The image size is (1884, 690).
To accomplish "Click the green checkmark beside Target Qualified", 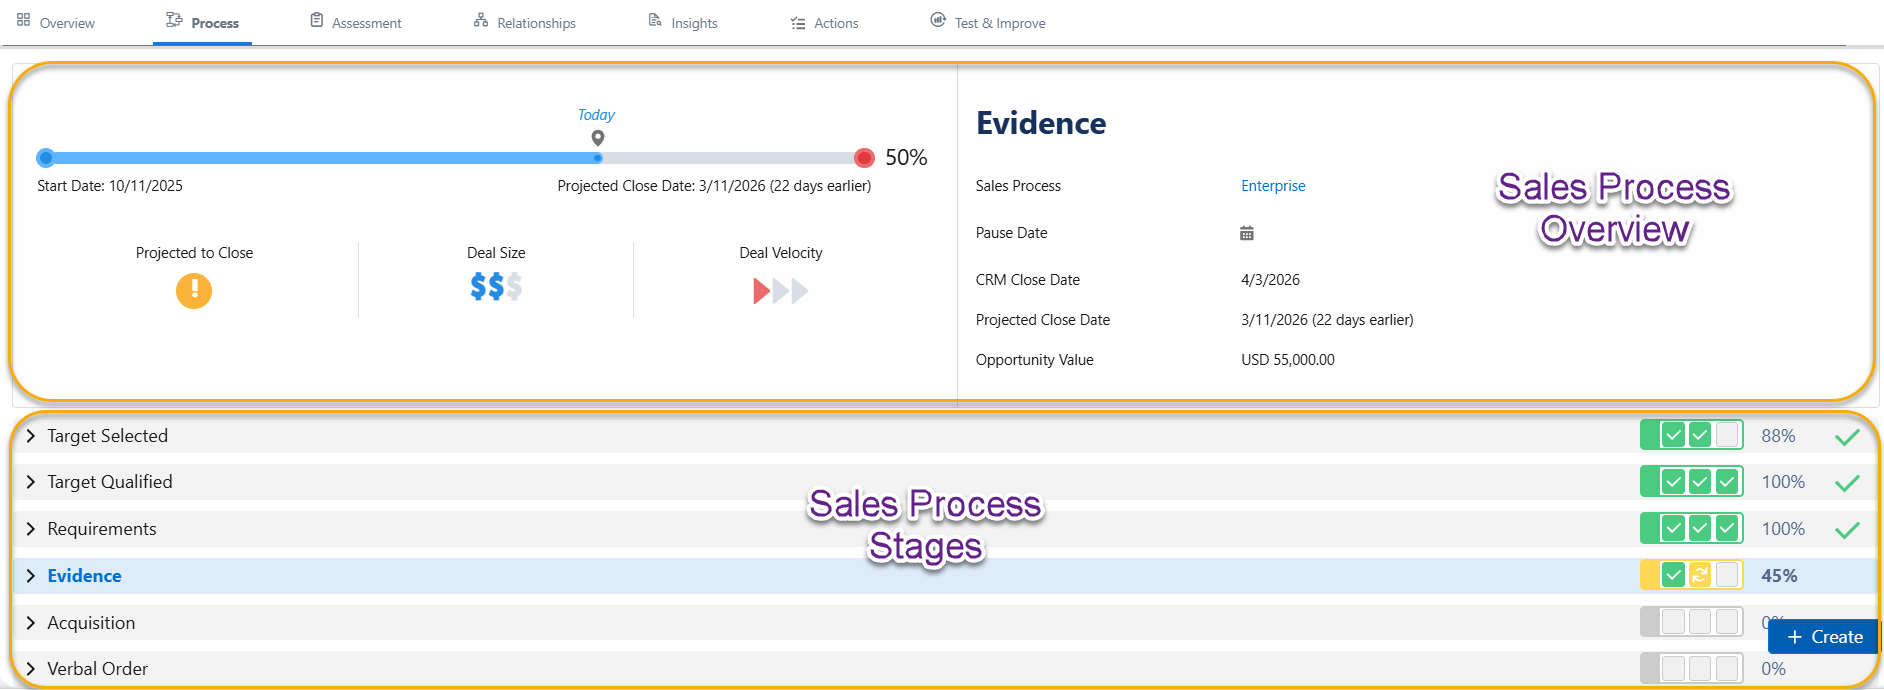I will pyautogui.click(x=1847, y=483).
